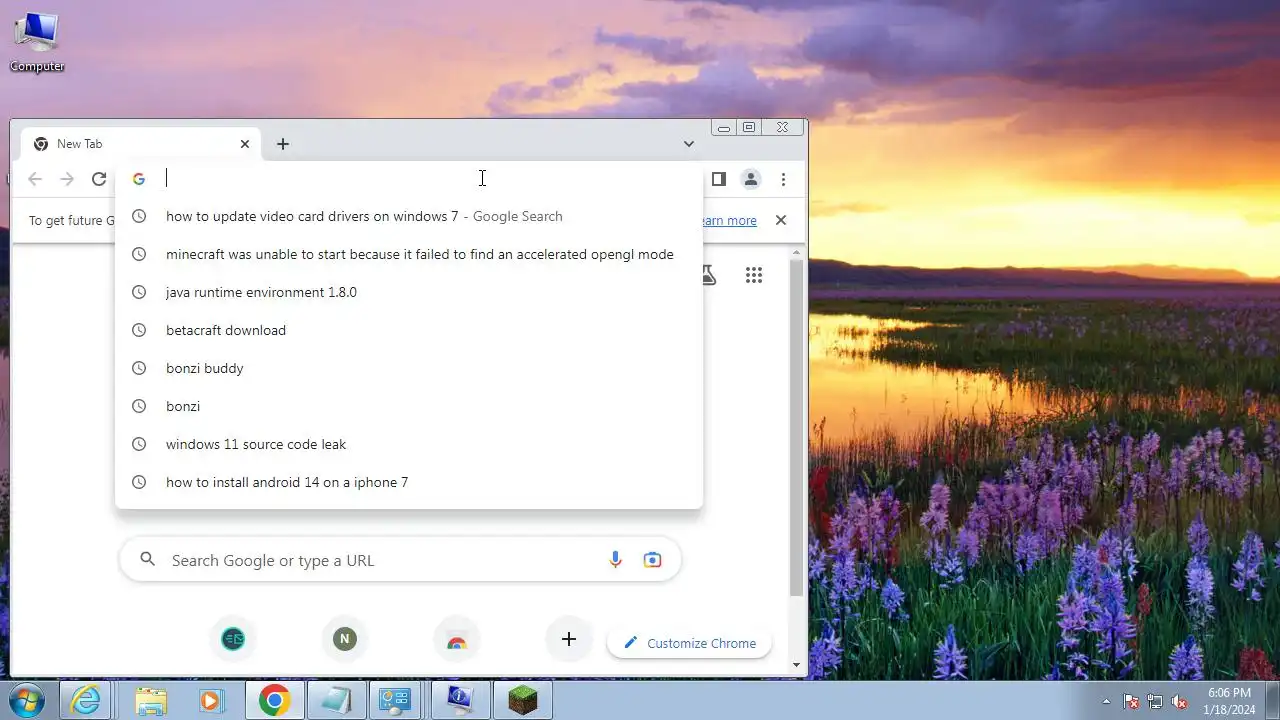Switch to Minecraft in the taskbar
Screen dimensions: 1280x720
pos(523,700)
